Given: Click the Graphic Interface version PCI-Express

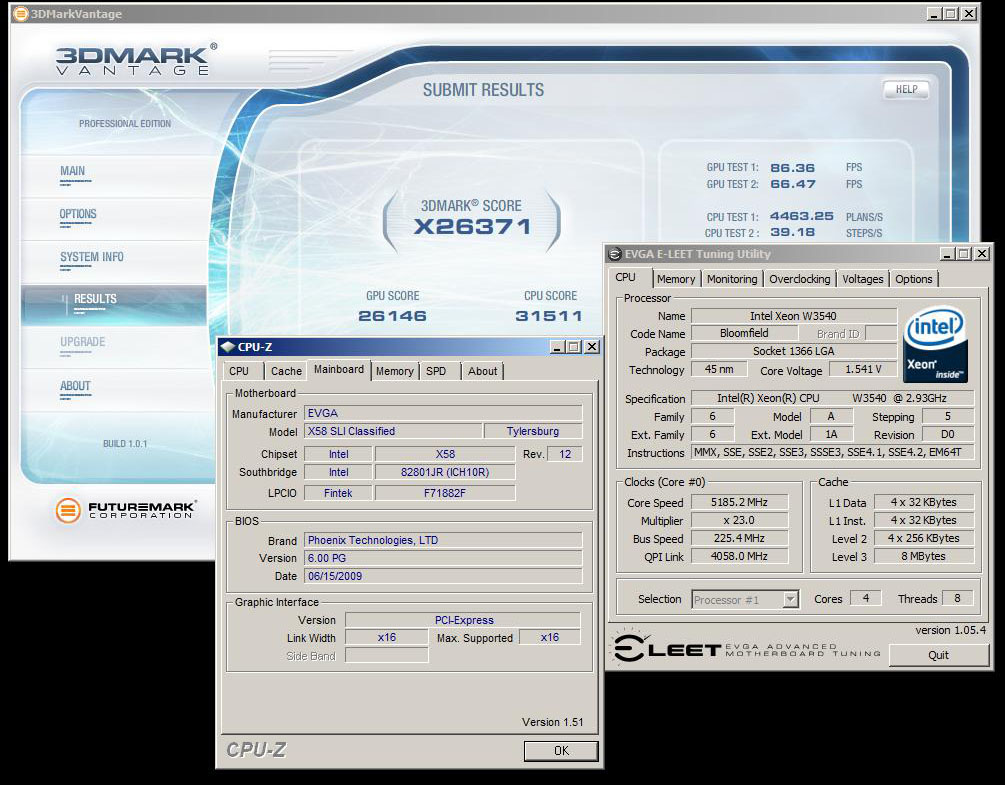Looking at the screenshot, I should coord(463,620).
